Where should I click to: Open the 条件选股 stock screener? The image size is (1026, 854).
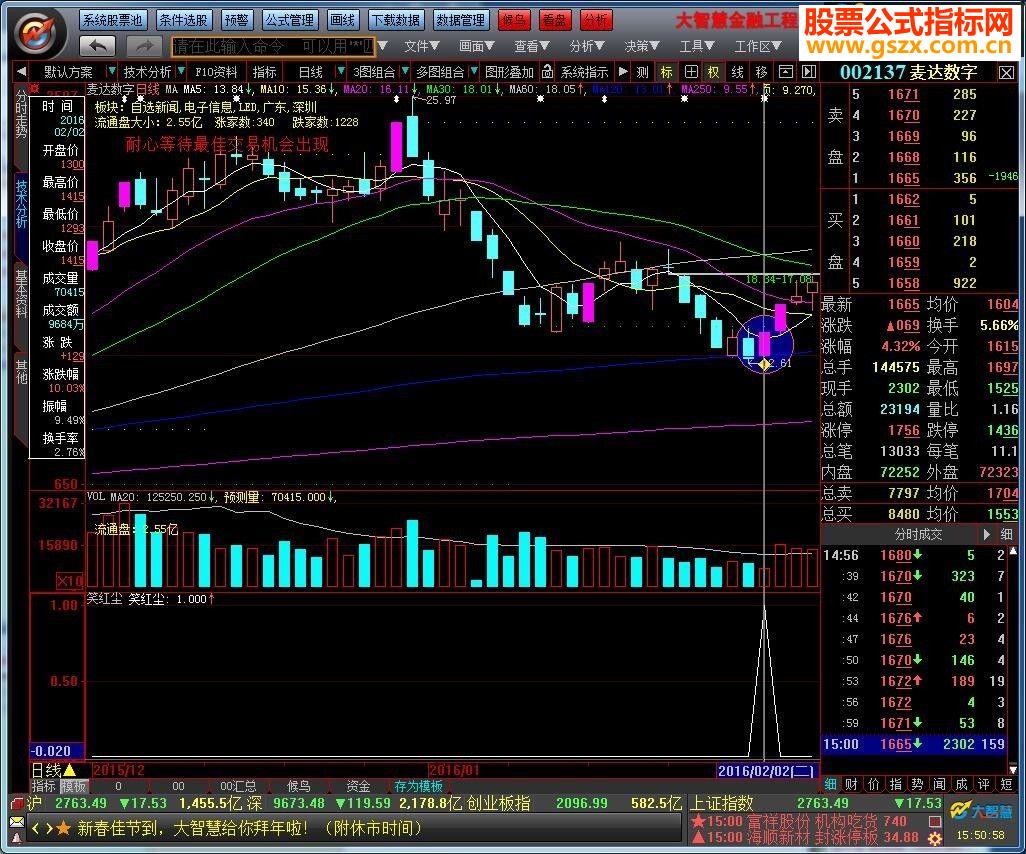[184, 20]
